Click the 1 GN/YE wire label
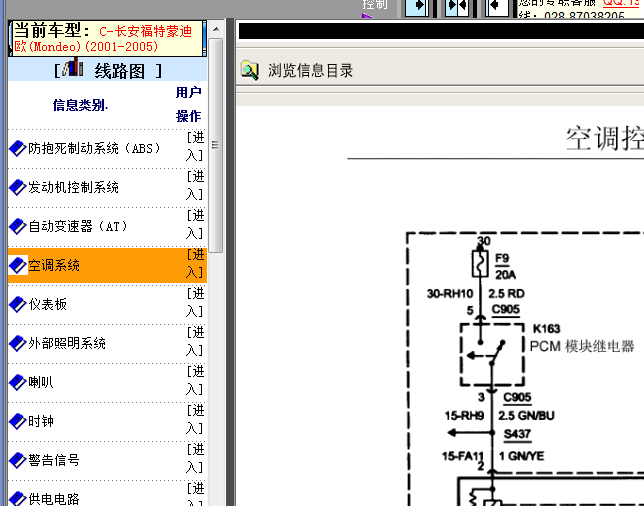644x506 pixels. tap(522, 456)
